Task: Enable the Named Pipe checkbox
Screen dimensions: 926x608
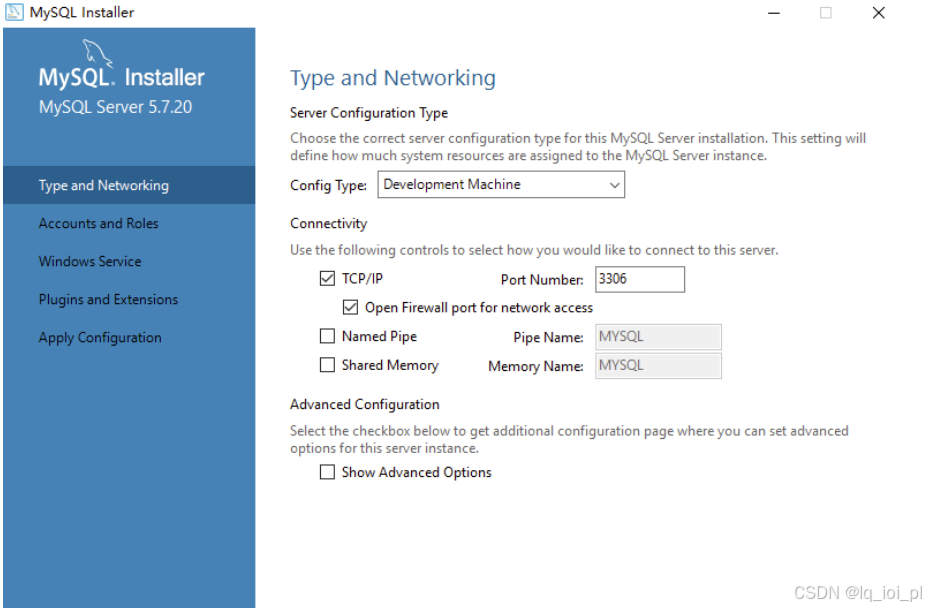Action: pos(327,336)
